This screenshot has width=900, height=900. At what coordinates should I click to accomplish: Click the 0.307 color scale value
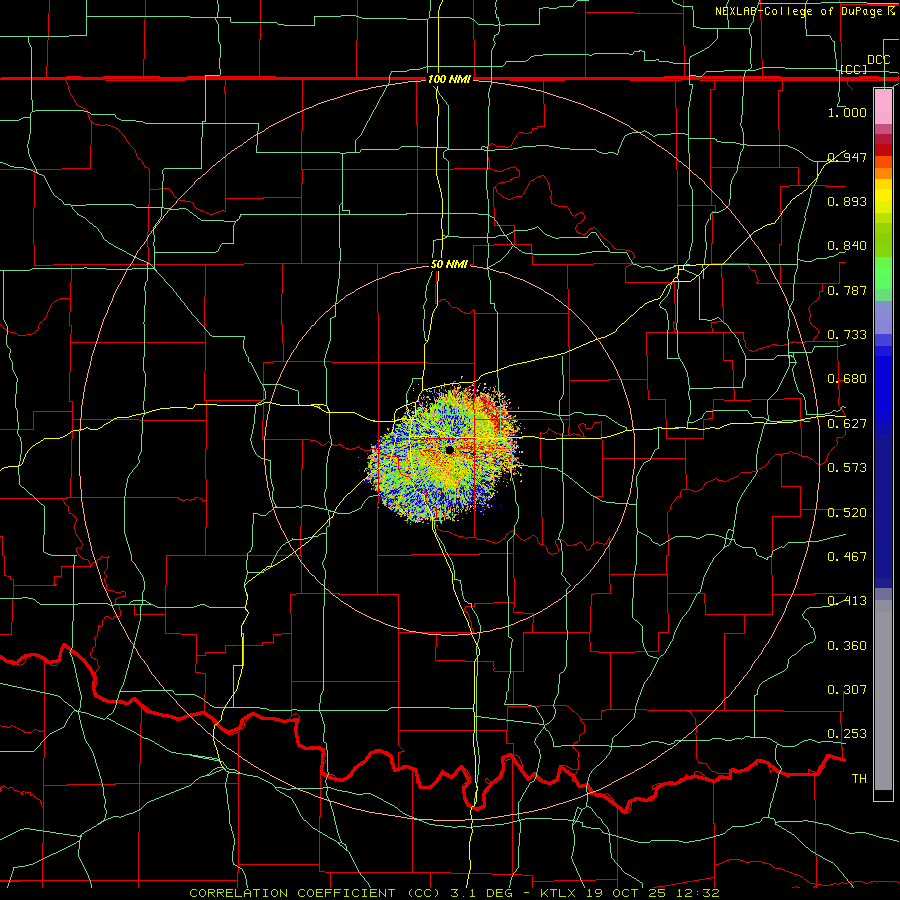coord(847,690)
